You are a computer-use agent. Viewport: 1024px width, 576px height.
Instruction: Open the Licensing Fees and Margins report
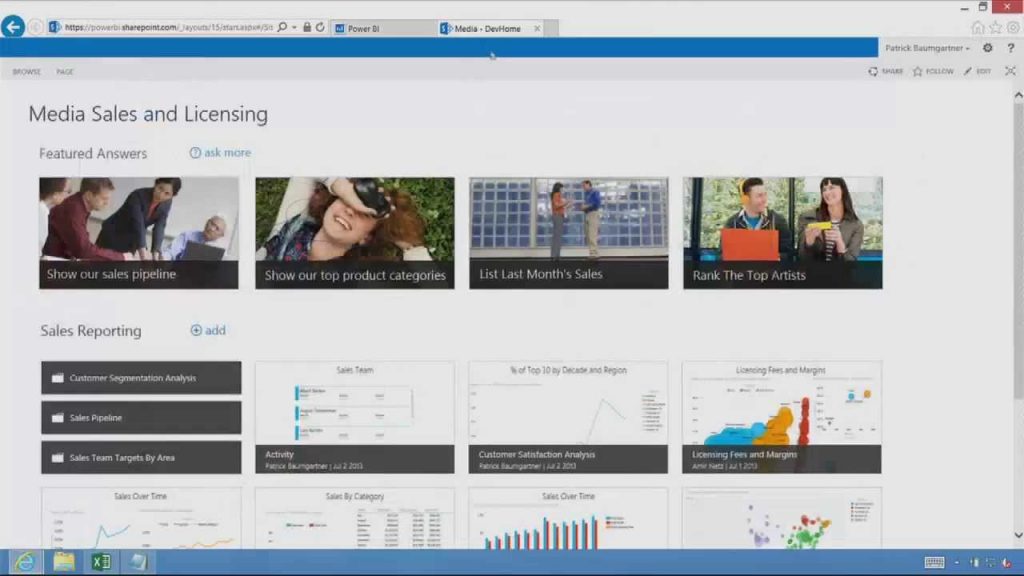click(782, 415)
